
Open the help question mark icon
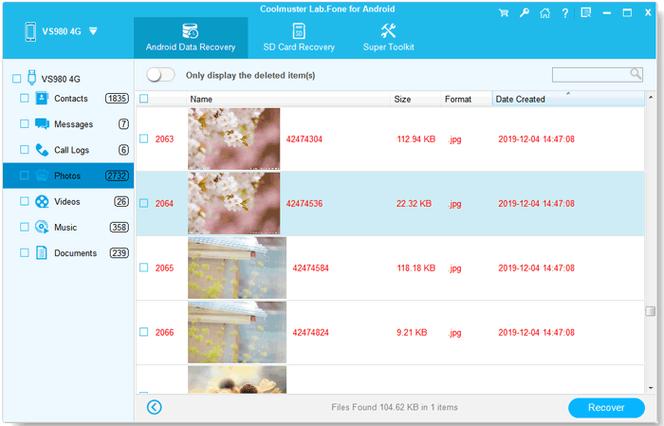[x=565, y=13]
